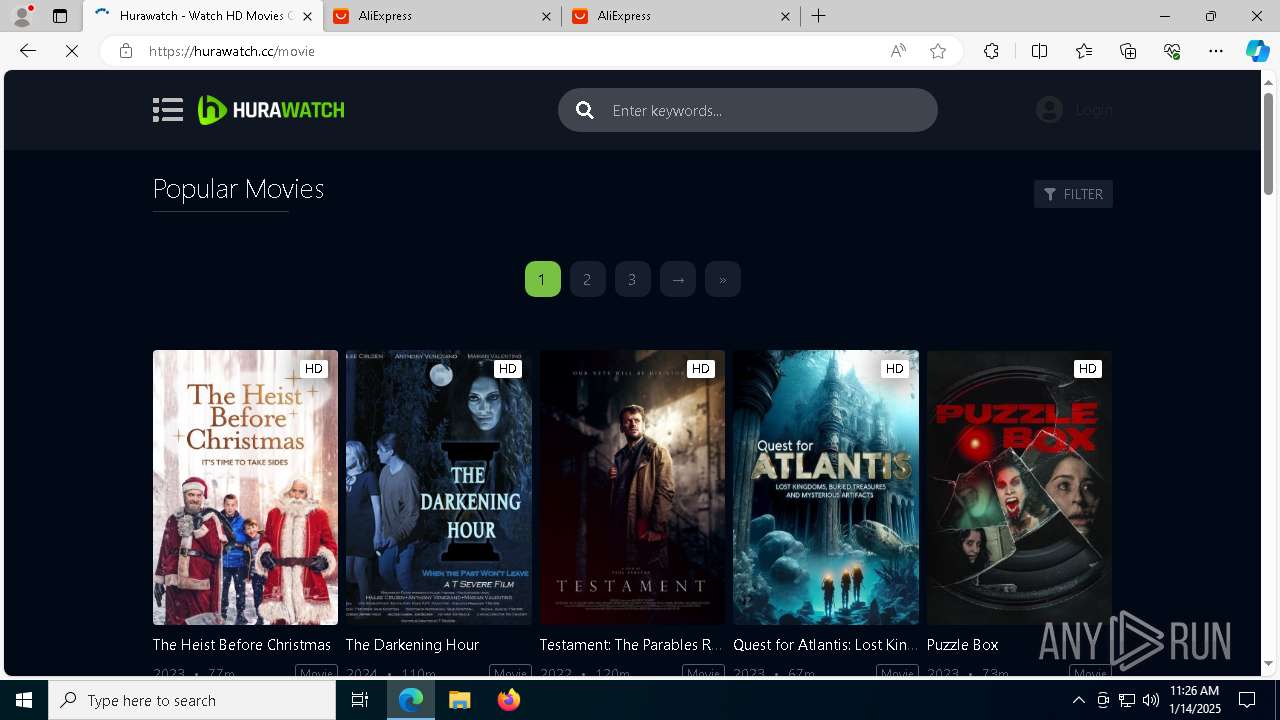
Task: View site information lock icon
Action: click(126, 51)
